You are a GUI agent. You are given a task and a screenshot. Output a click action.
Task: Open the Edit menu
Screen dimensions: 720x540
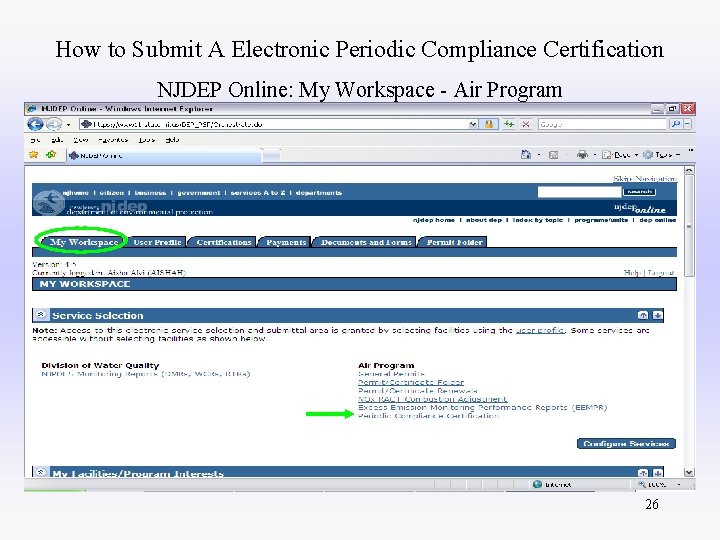(57, 140)
